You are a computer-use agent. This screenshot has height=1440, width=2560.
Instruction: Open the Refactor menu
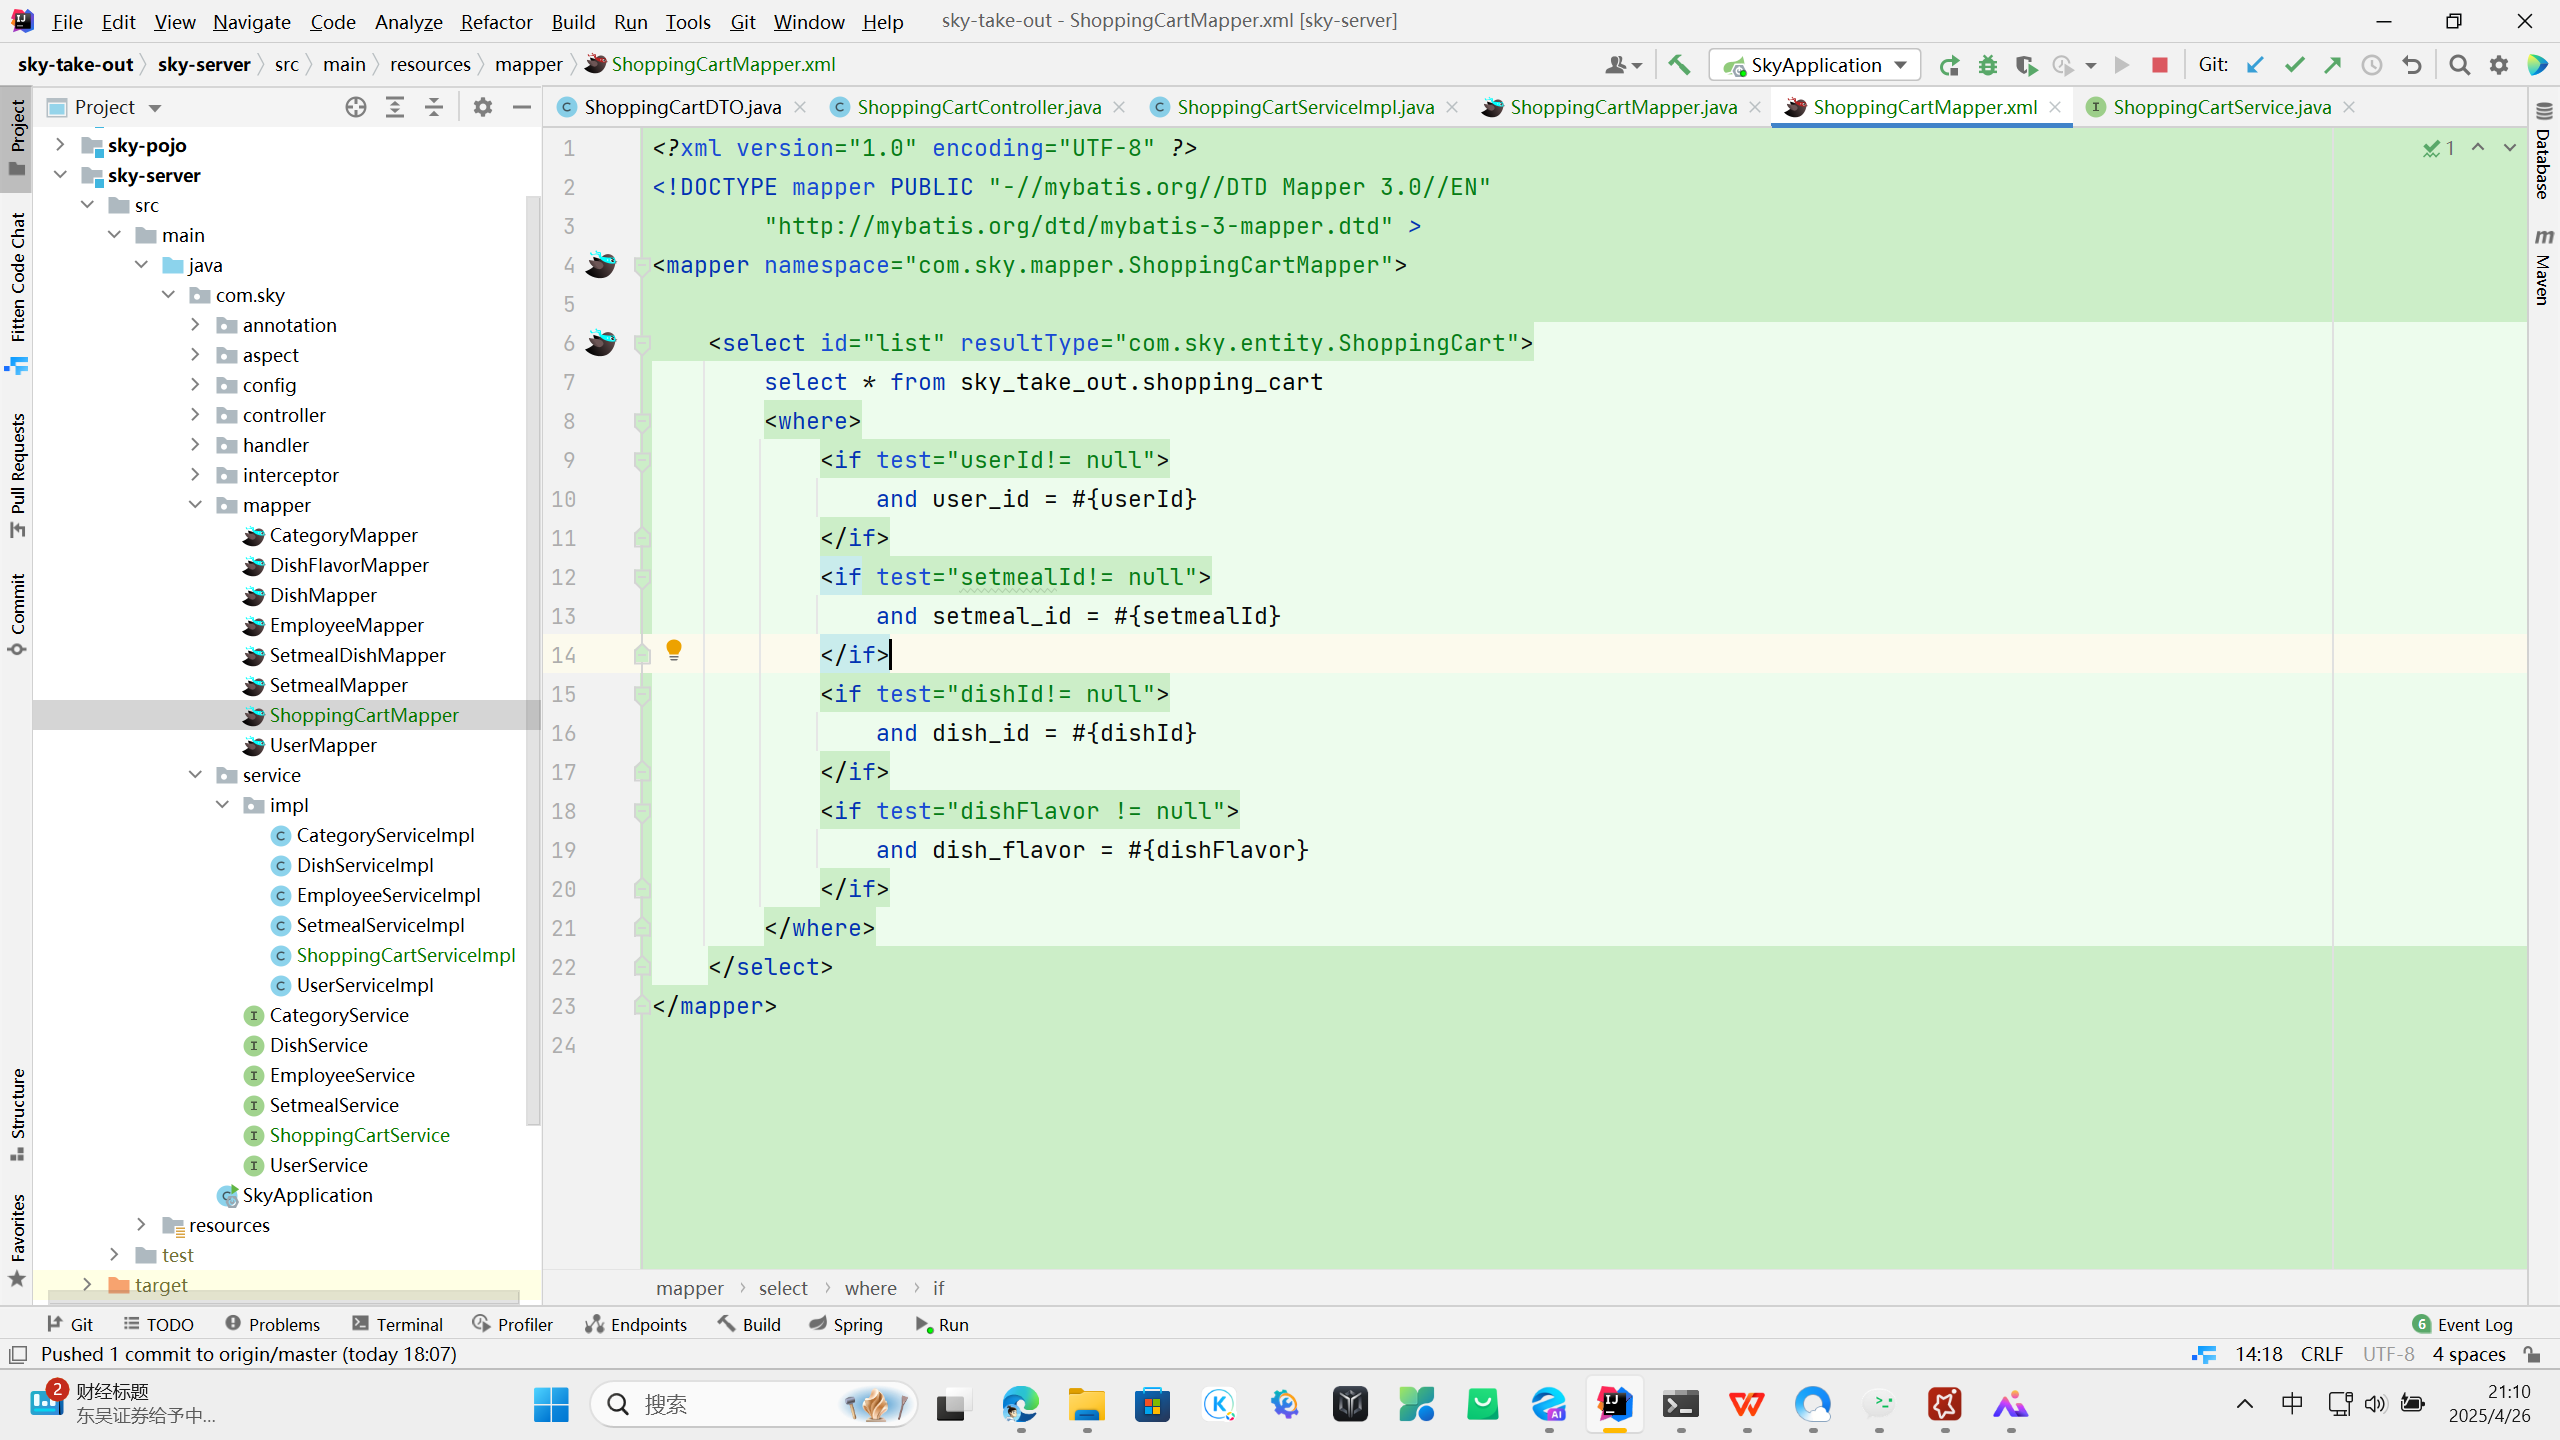point(496,21)
